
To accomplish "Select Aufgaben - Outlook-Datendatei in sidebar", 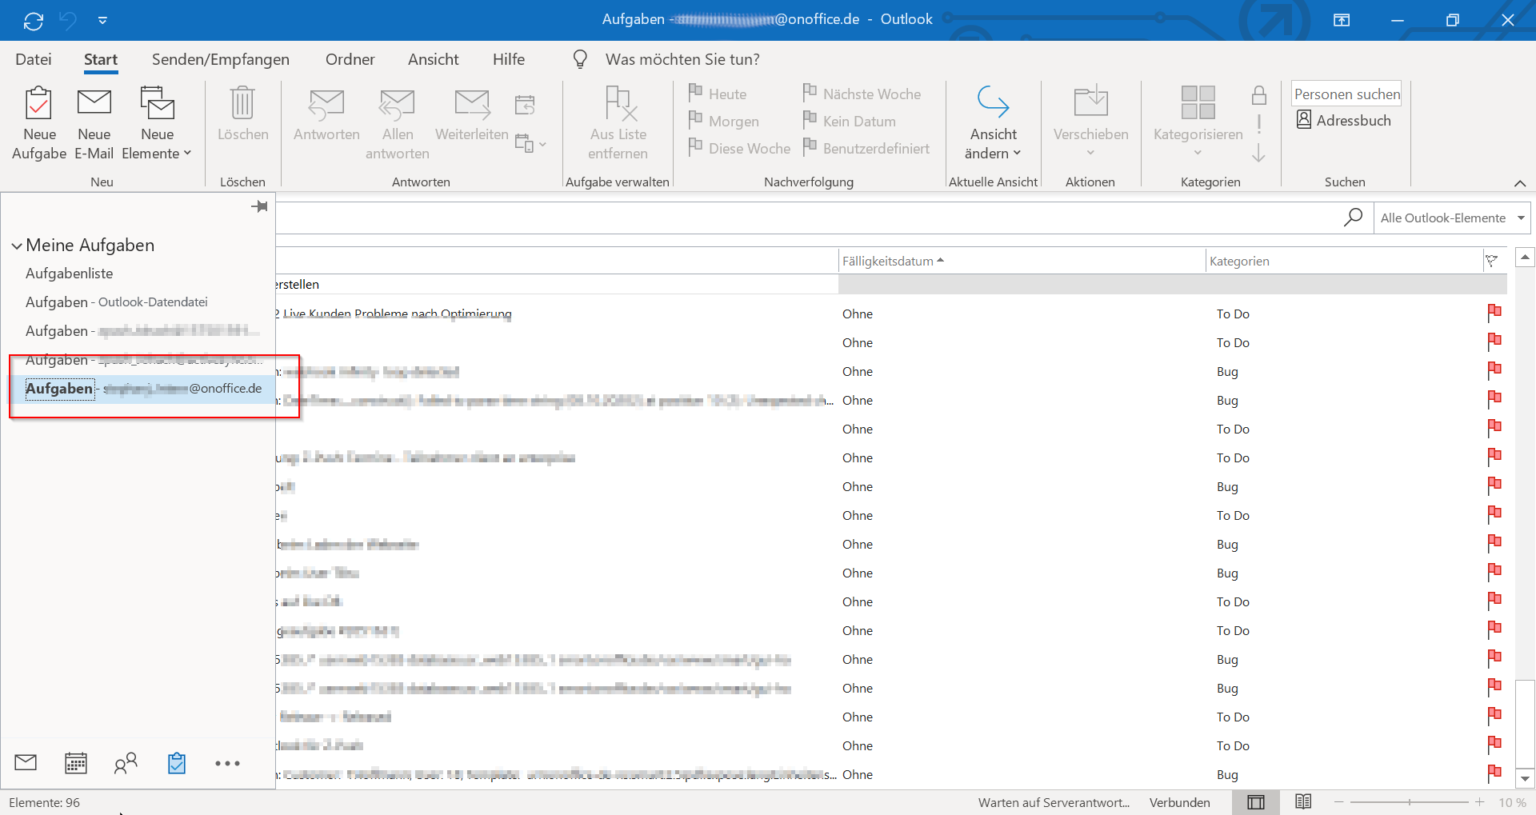I will click(116, 301).
